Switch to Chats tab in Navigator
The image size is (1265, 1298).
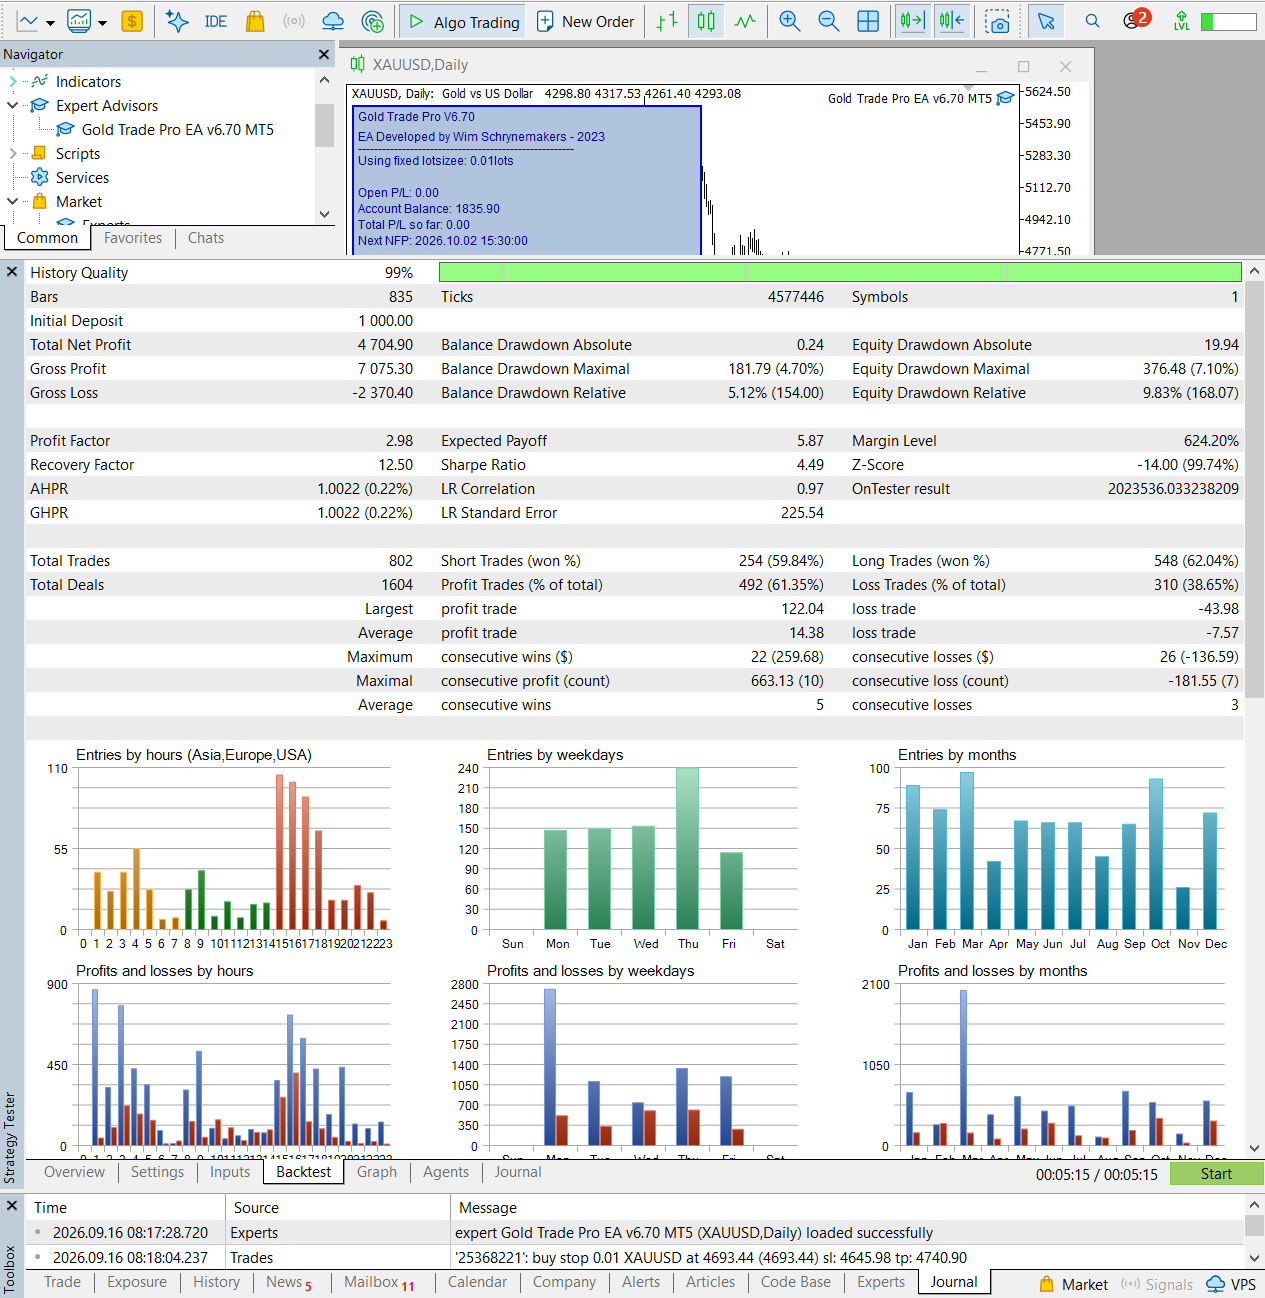click(x=206, y=238)
